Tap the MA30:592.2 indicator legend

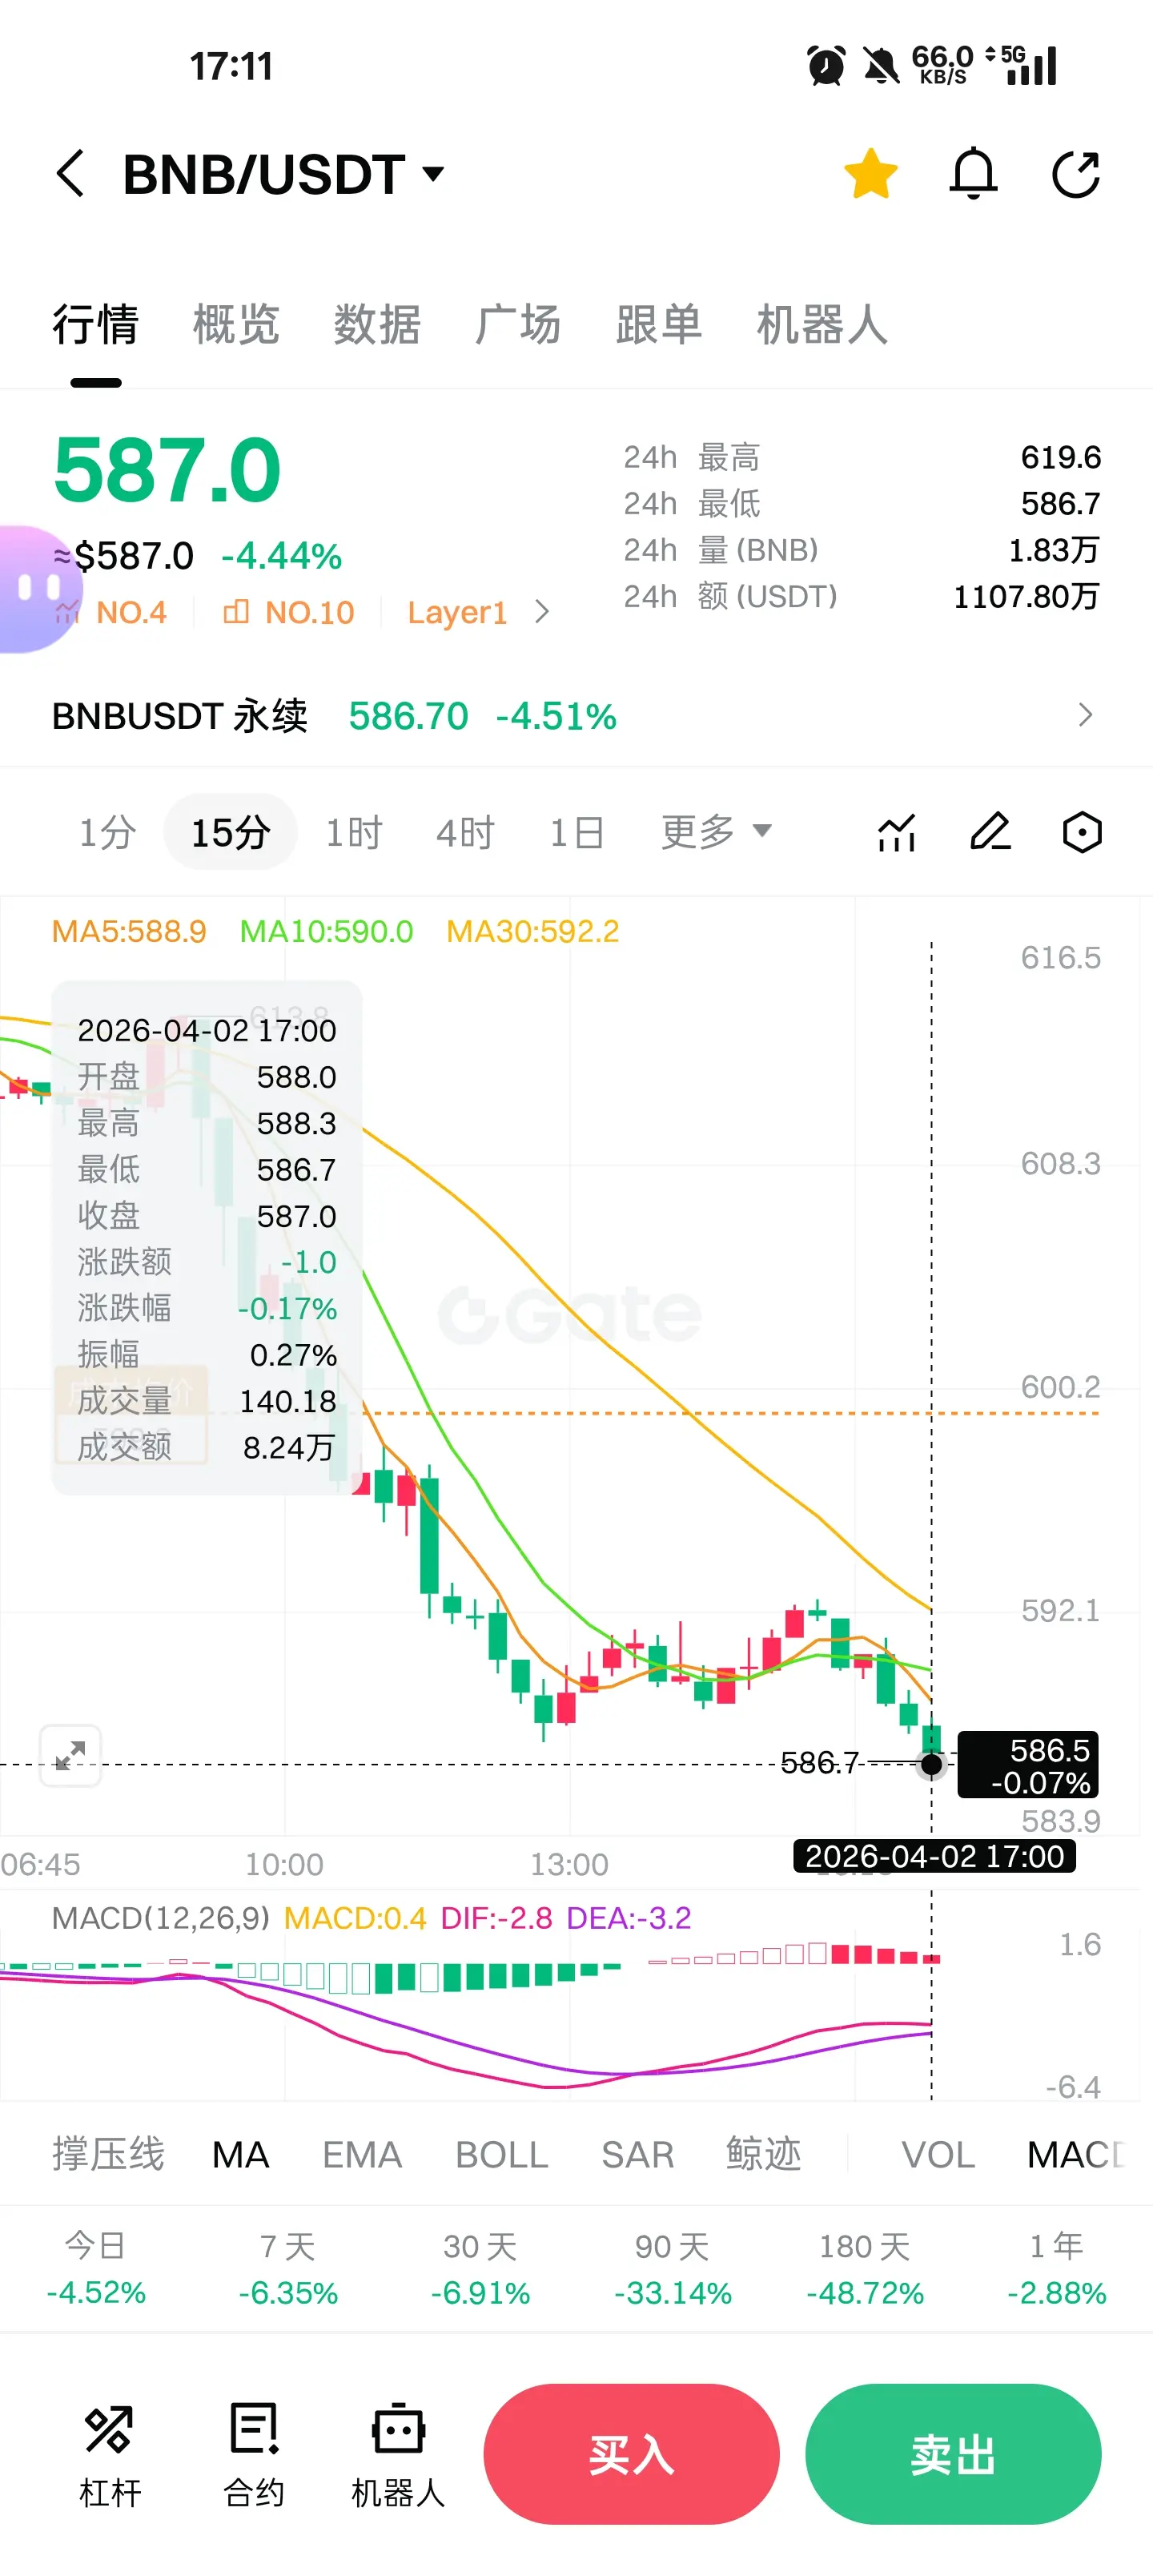tap(533, 931)
